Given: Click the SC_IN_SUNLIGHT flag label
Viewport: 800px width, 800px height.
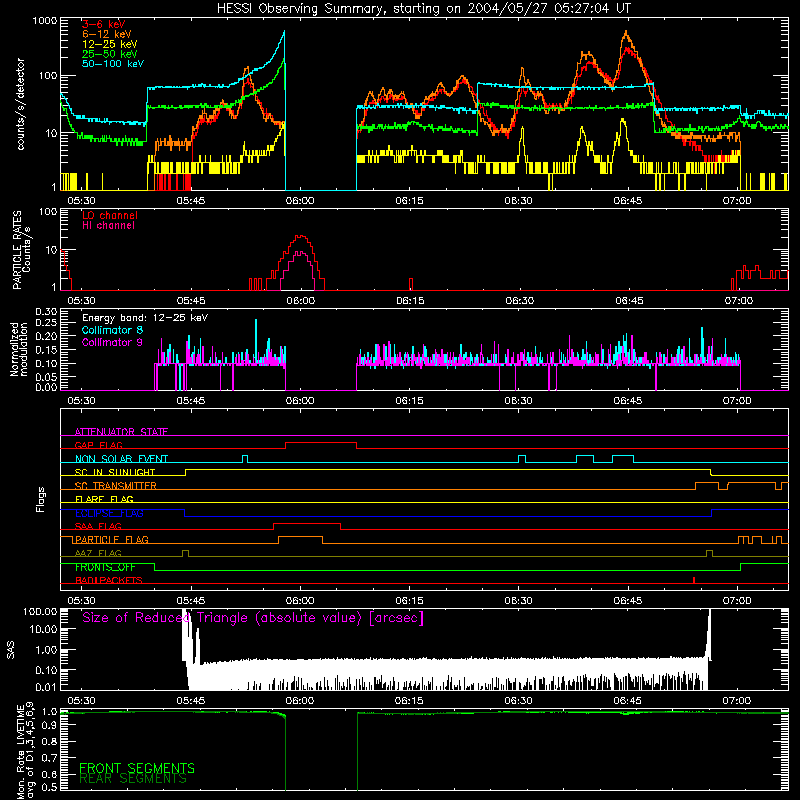Looking at the screenshot, I should 115,472.
